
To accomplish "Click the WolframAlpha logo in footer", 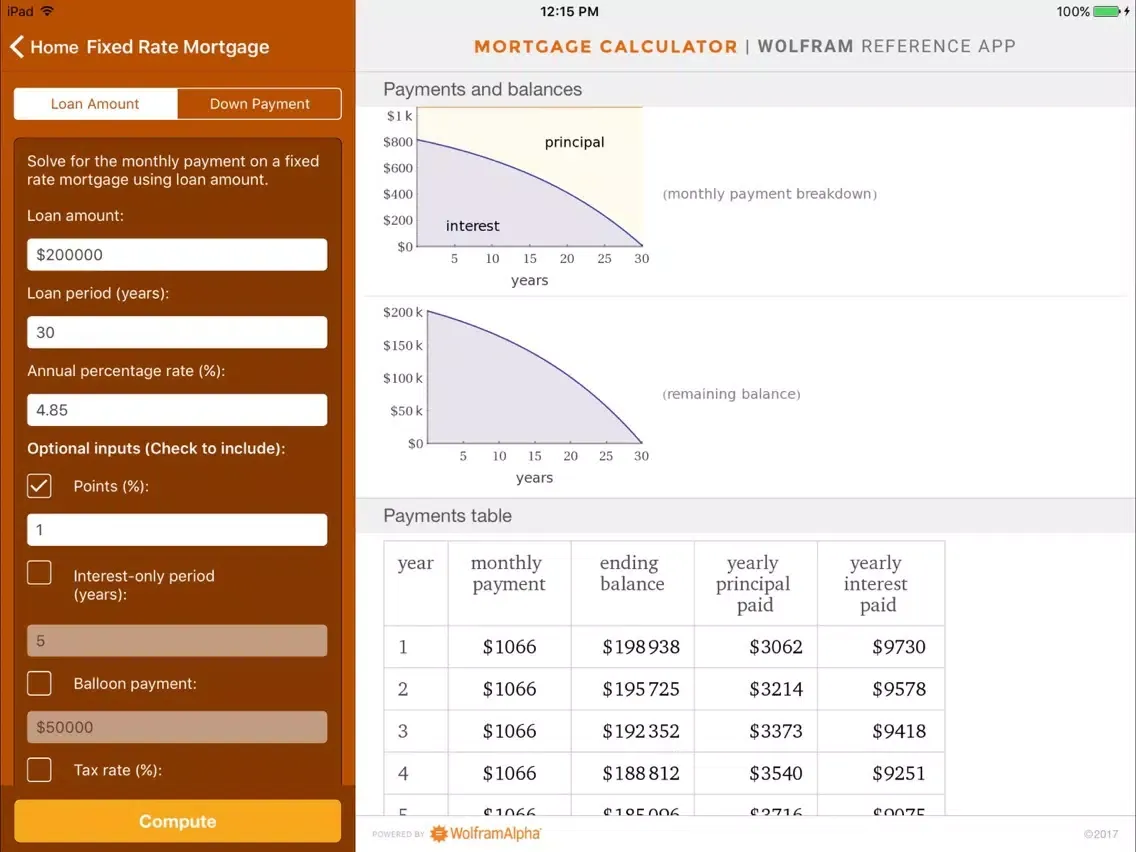I will [485, 833].
